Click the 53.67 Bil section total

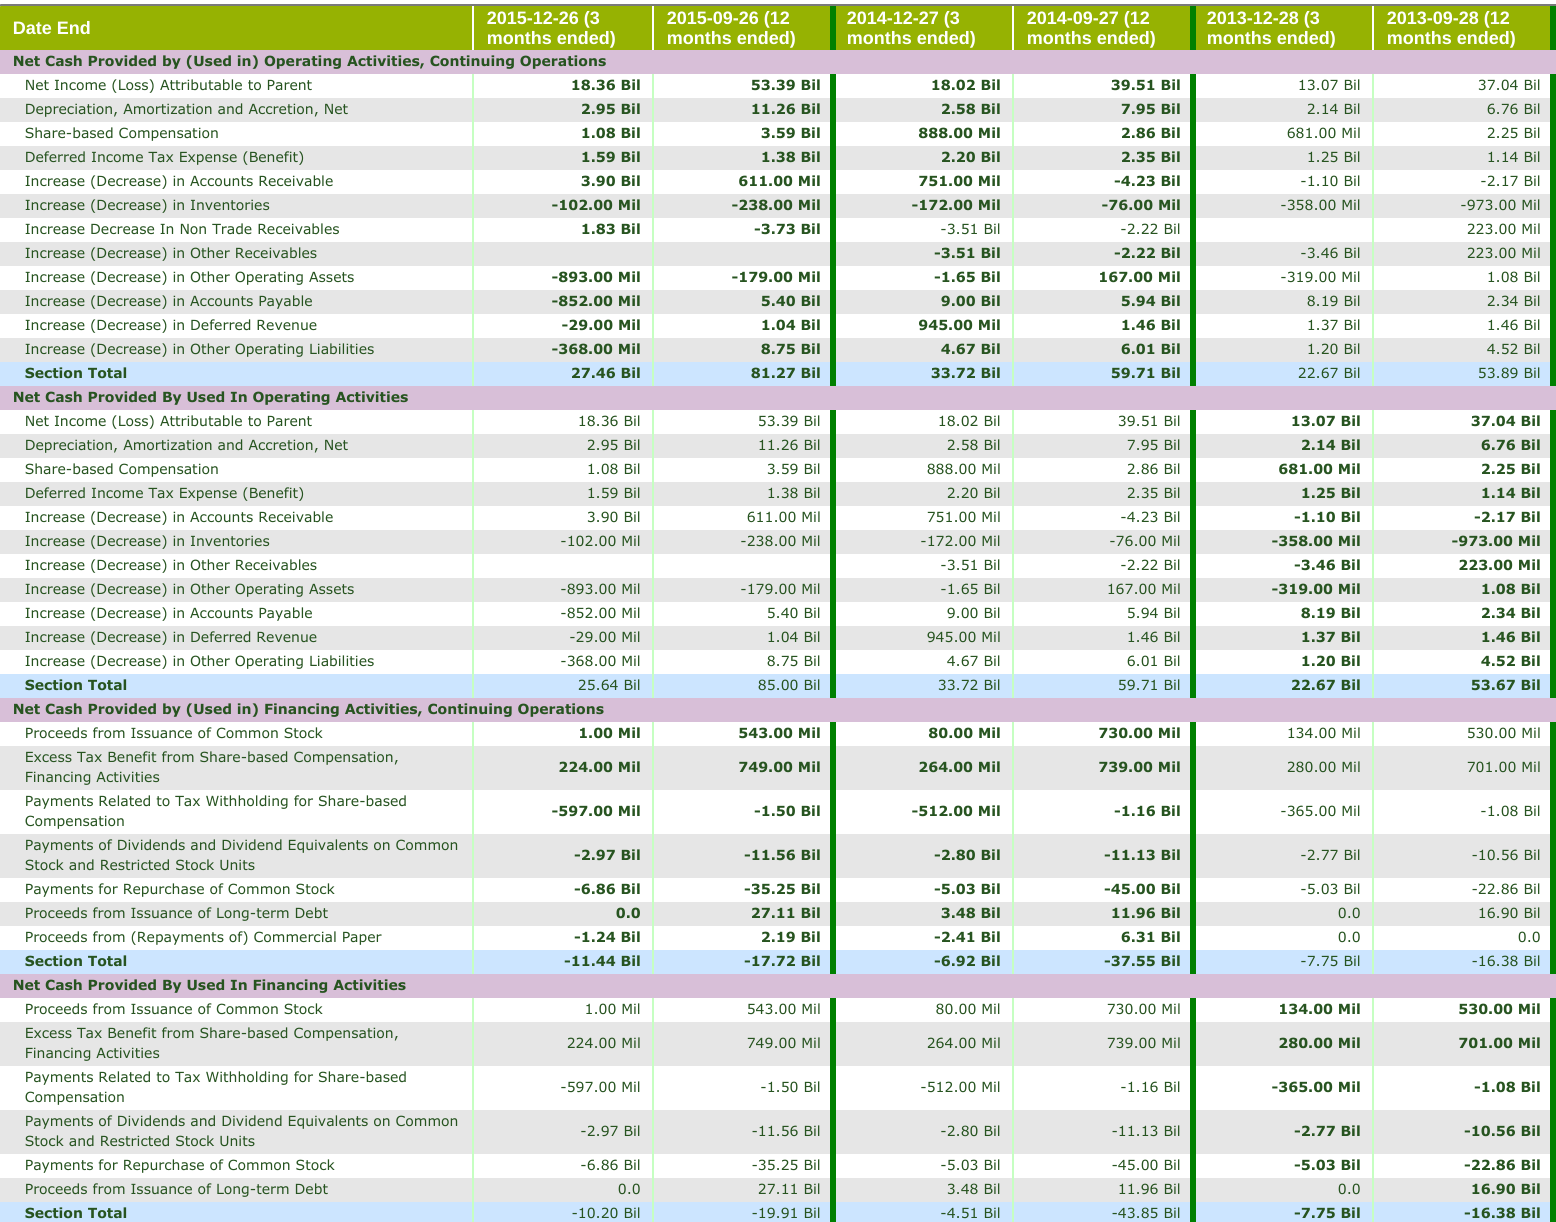[1505, 685]
